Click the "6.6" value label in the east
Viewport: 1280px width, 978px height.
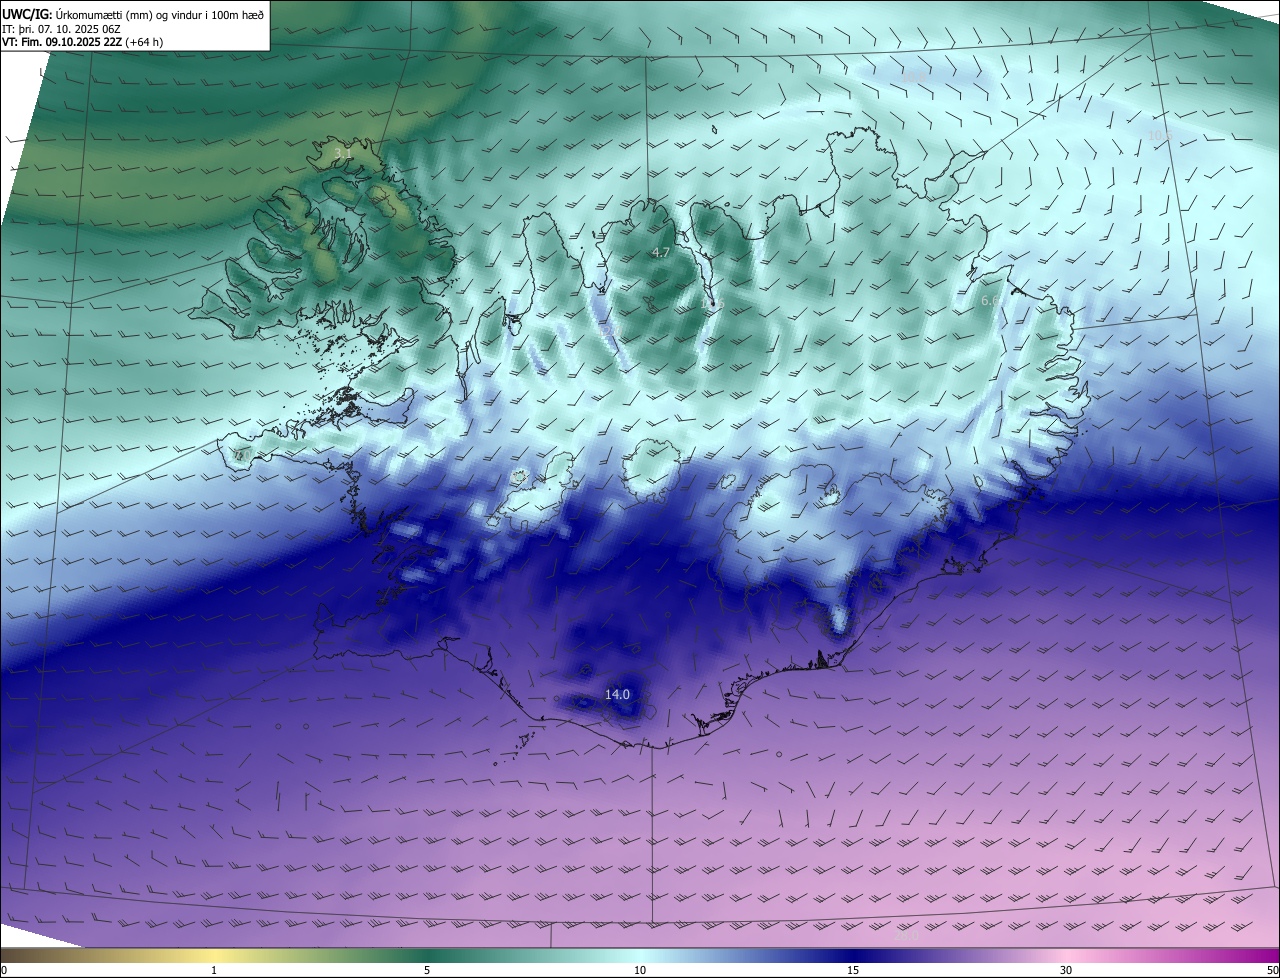(x=990, y=300)
